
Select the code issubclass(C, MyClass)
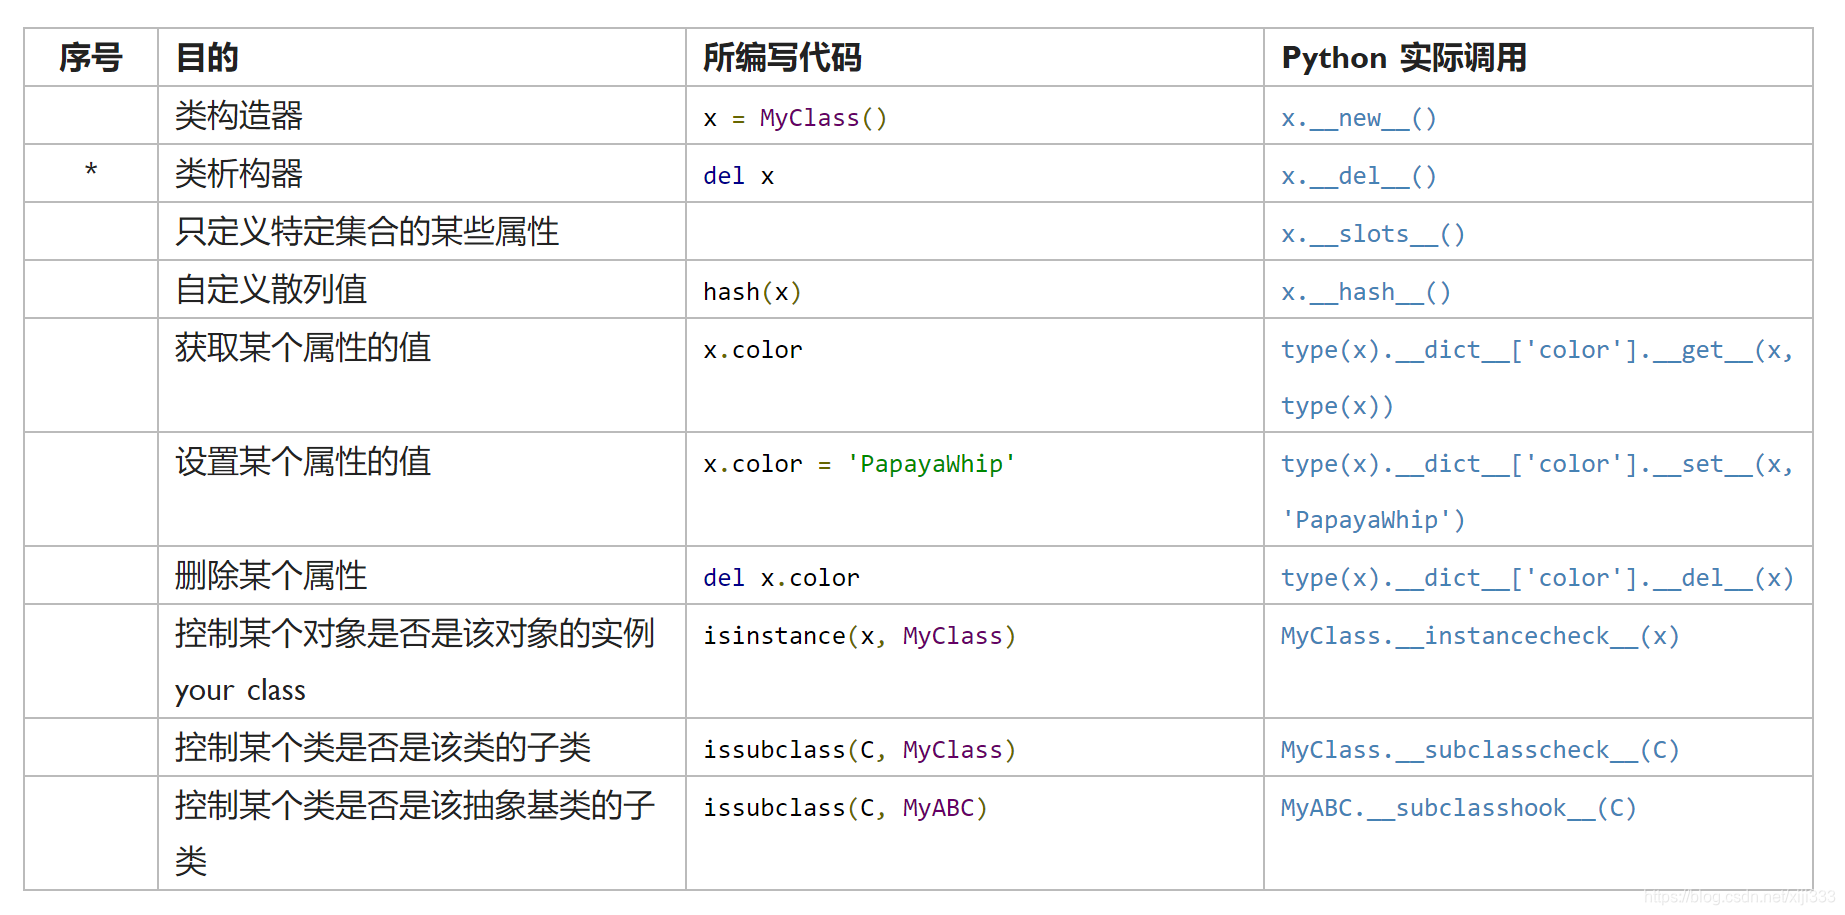[x=859, y=750]
